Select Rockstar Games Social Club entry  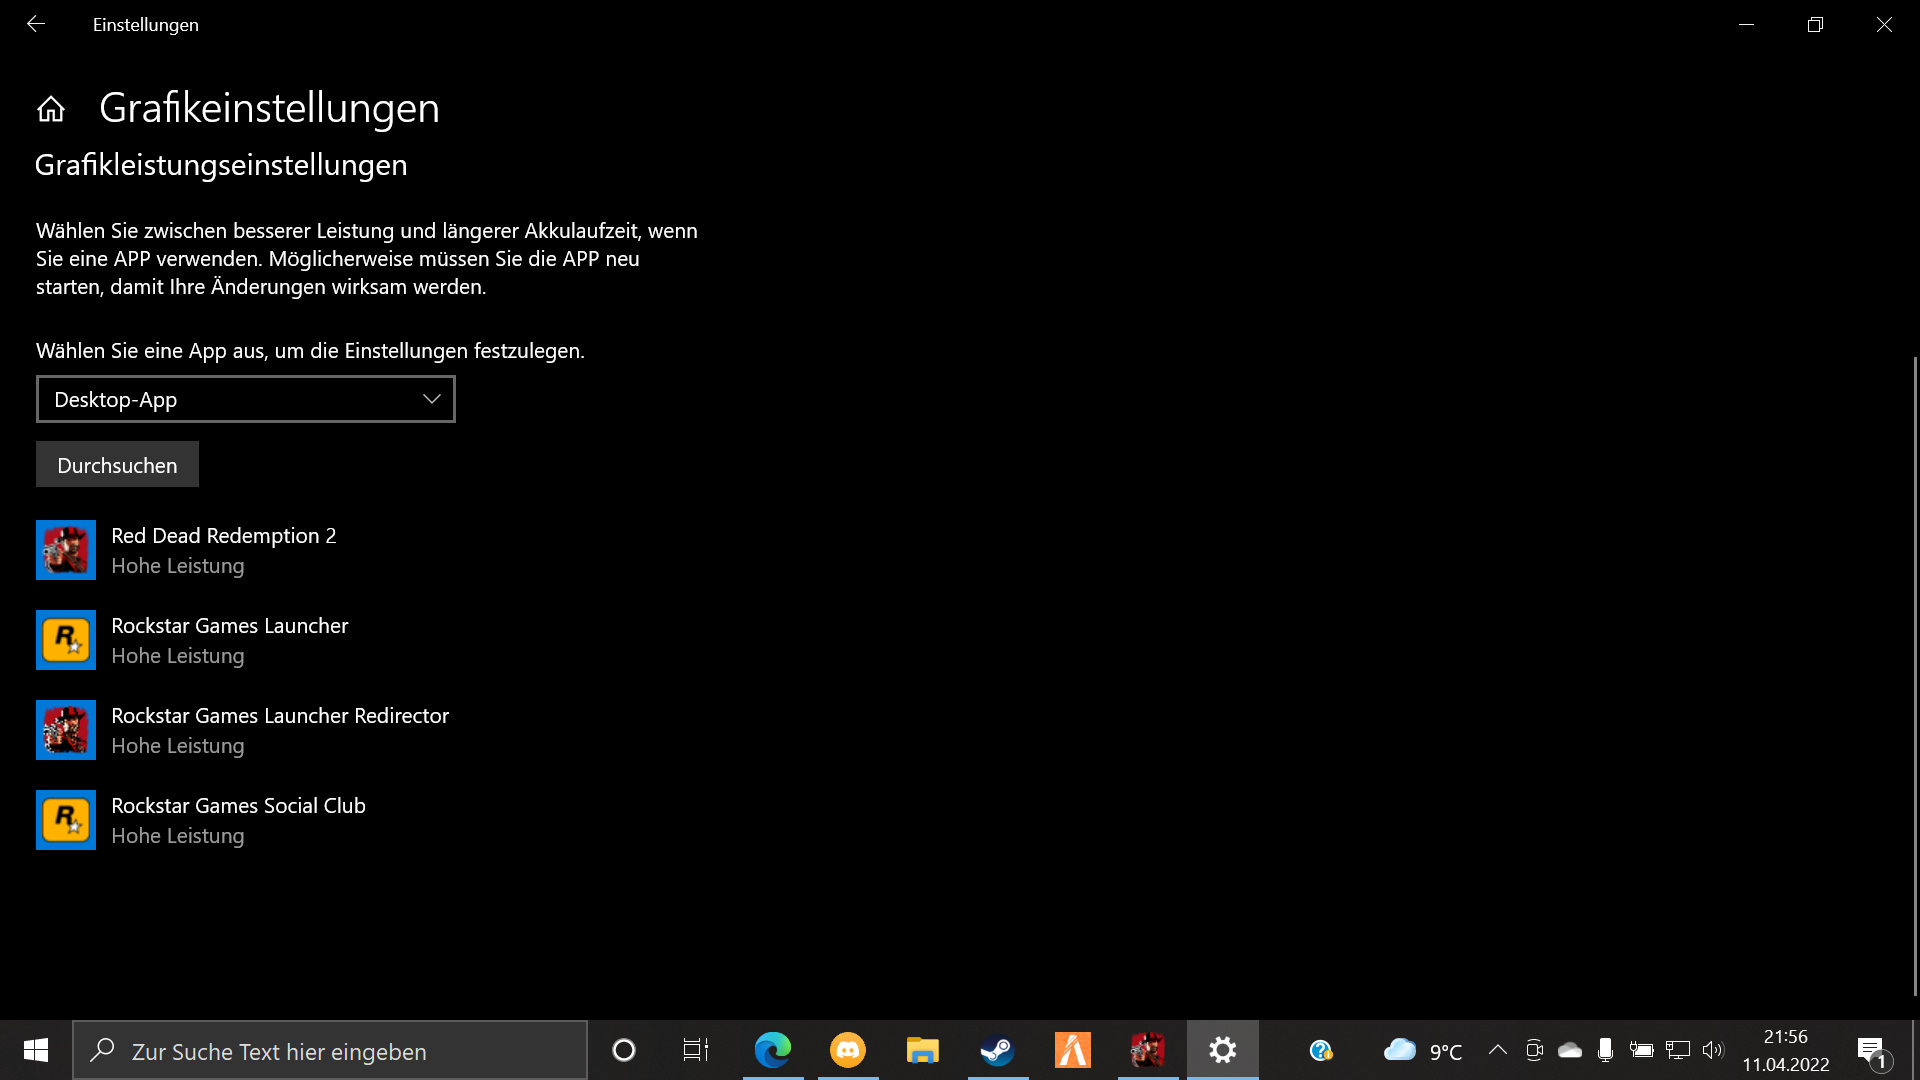coord(238,820)
